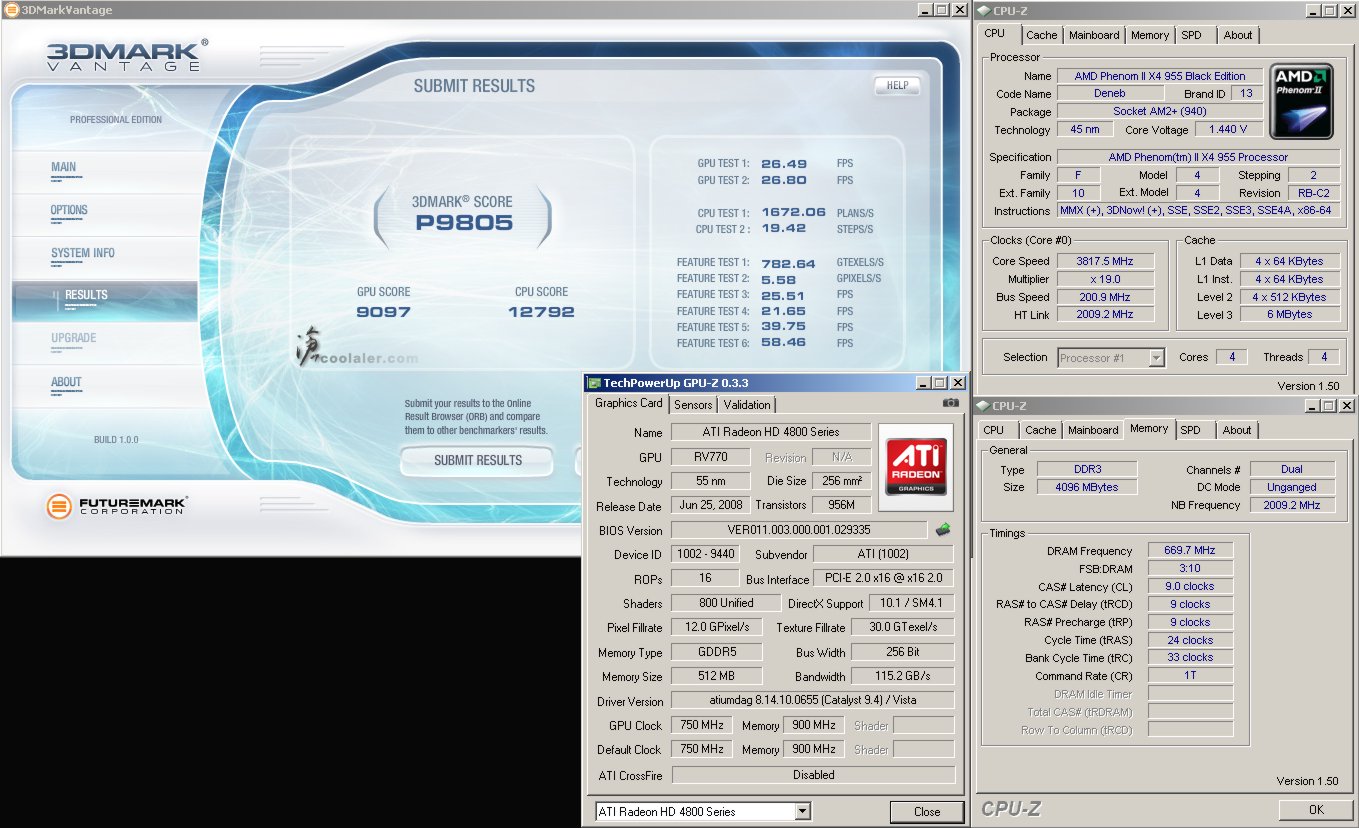
Task: Switch to the Sensors tab in GPU-Z
Action: tap(693, 405)
